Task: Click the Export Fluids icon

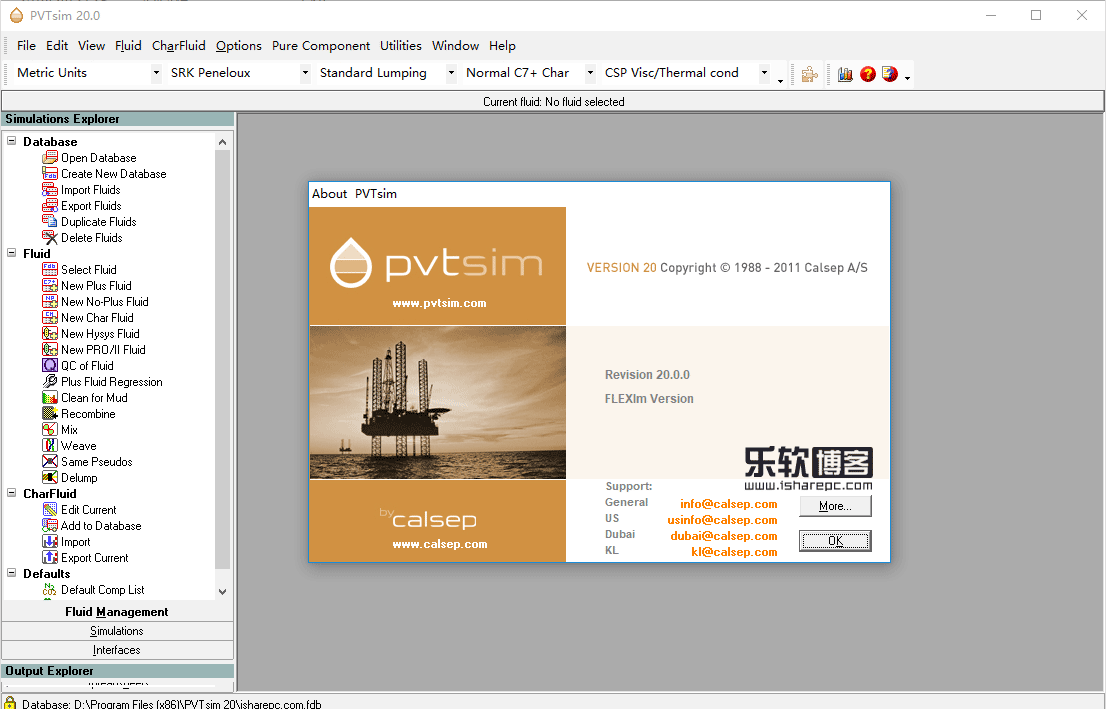Action: [49, 205]
